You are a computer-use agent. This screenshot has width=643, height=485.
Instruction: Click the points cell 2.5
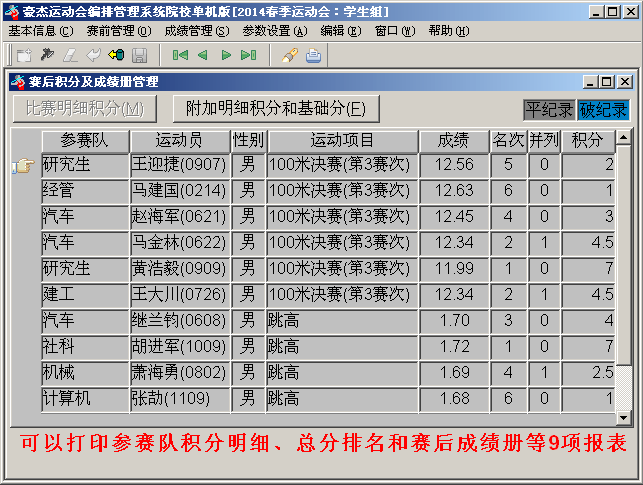pyautogui.click(x=588, y=373)
